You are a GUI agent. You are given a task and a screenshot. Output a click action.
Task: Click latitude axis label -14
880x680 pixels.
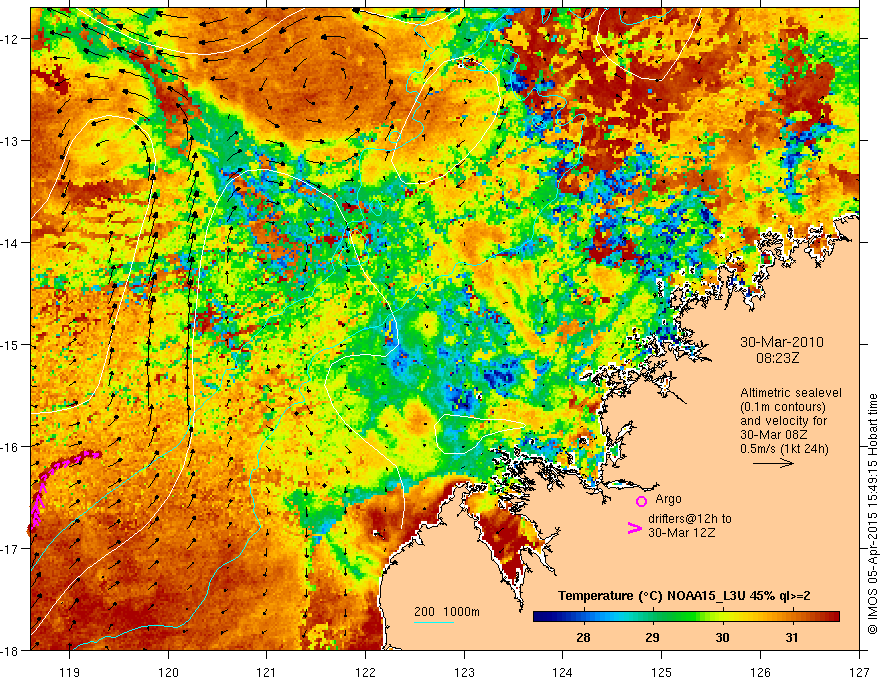[11, 242]
